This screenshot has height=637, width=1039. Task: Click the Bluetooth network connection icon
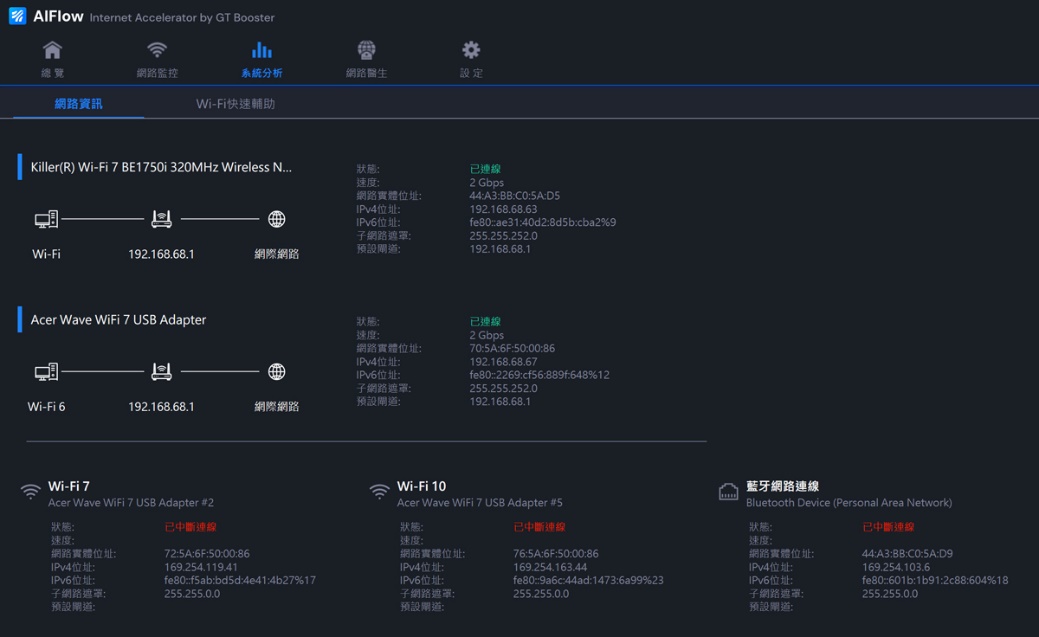pos(728,492)
